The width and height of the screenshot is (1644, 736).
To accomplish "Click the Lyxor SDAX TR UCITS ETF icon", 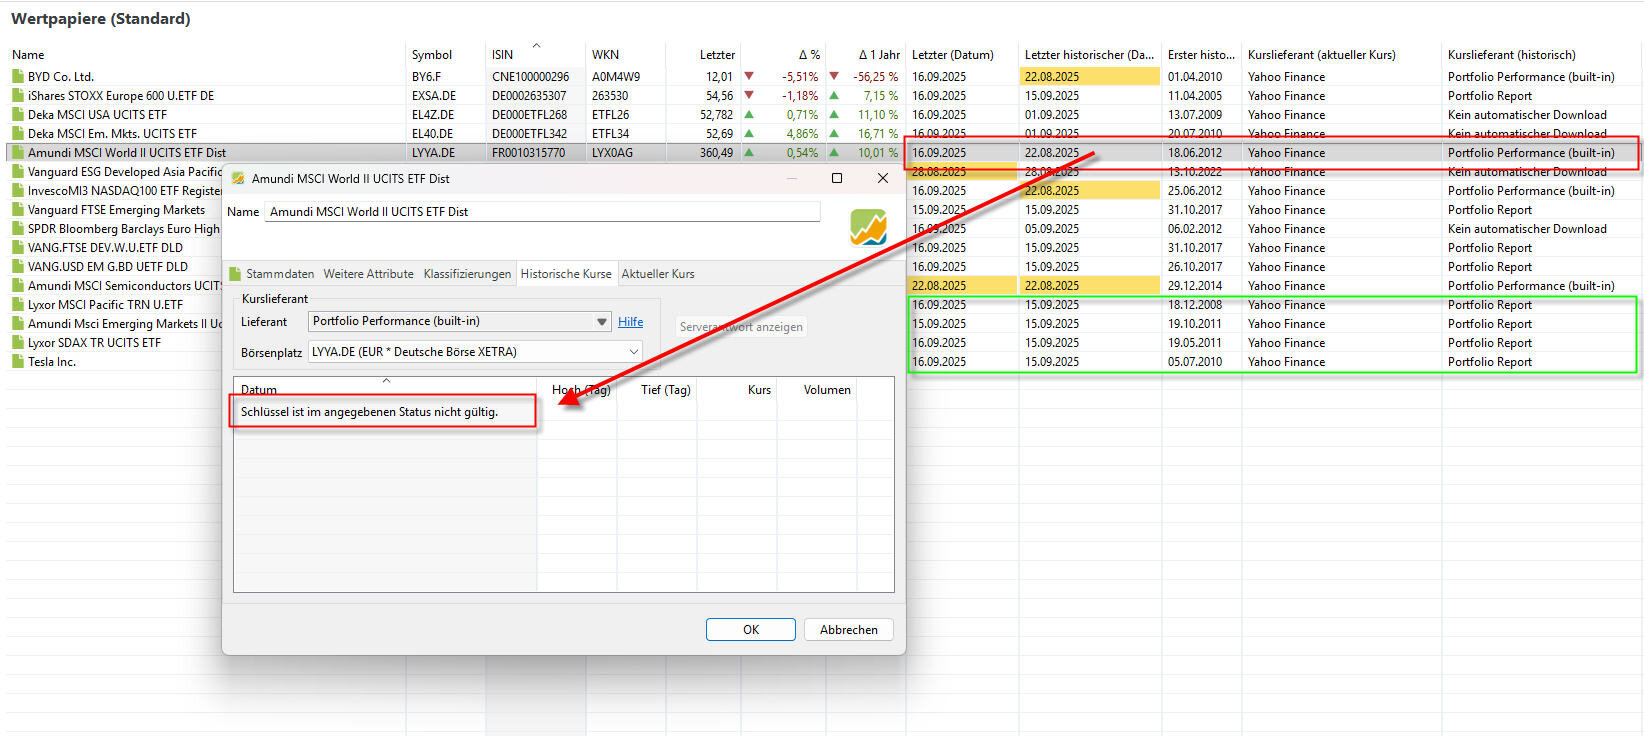I will pyautogui.click(x=17, y=343).
